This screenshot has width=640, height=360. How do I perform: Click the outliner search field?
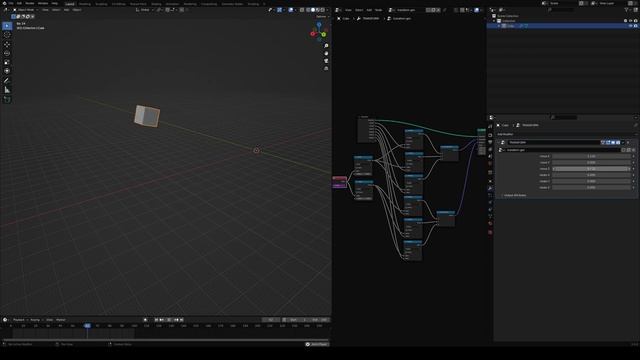tap(562, 10)
